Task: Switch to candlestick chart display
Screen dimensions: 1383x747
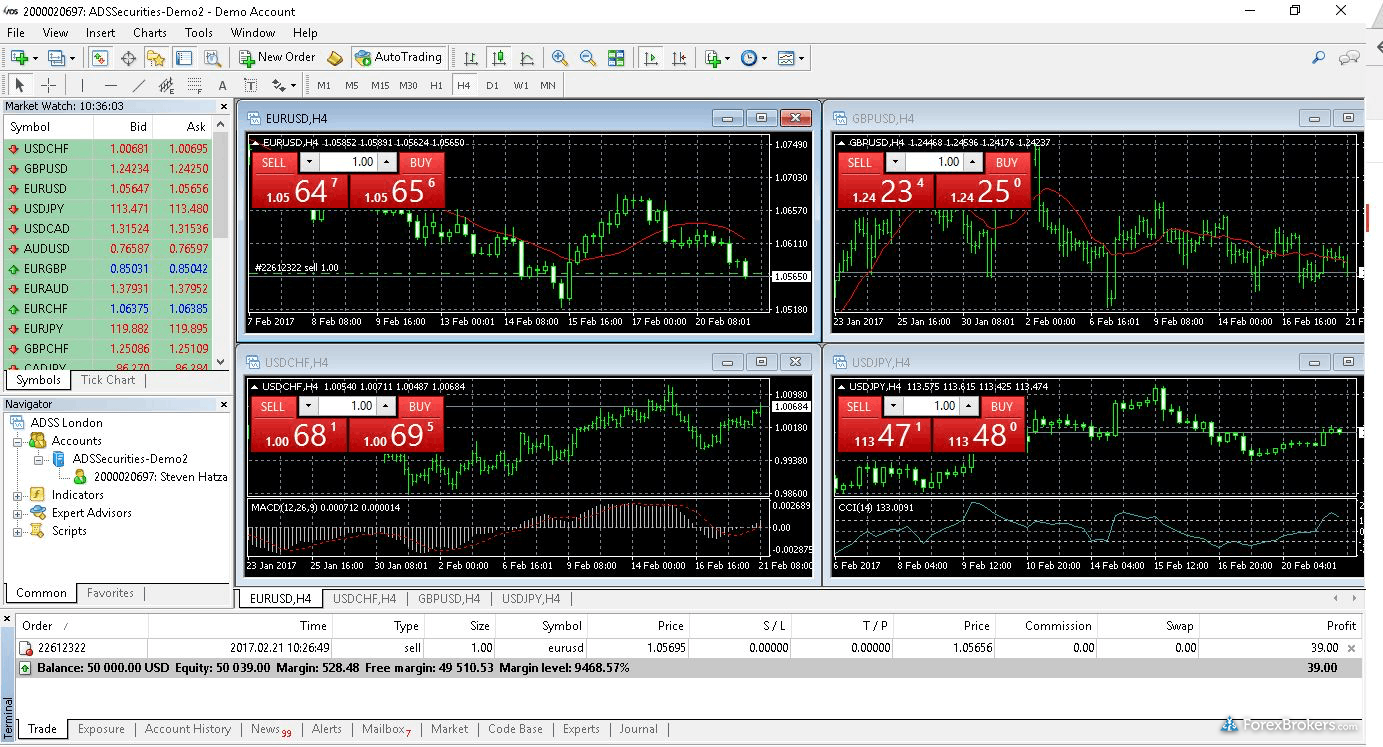Action: [x=499, y=58]
